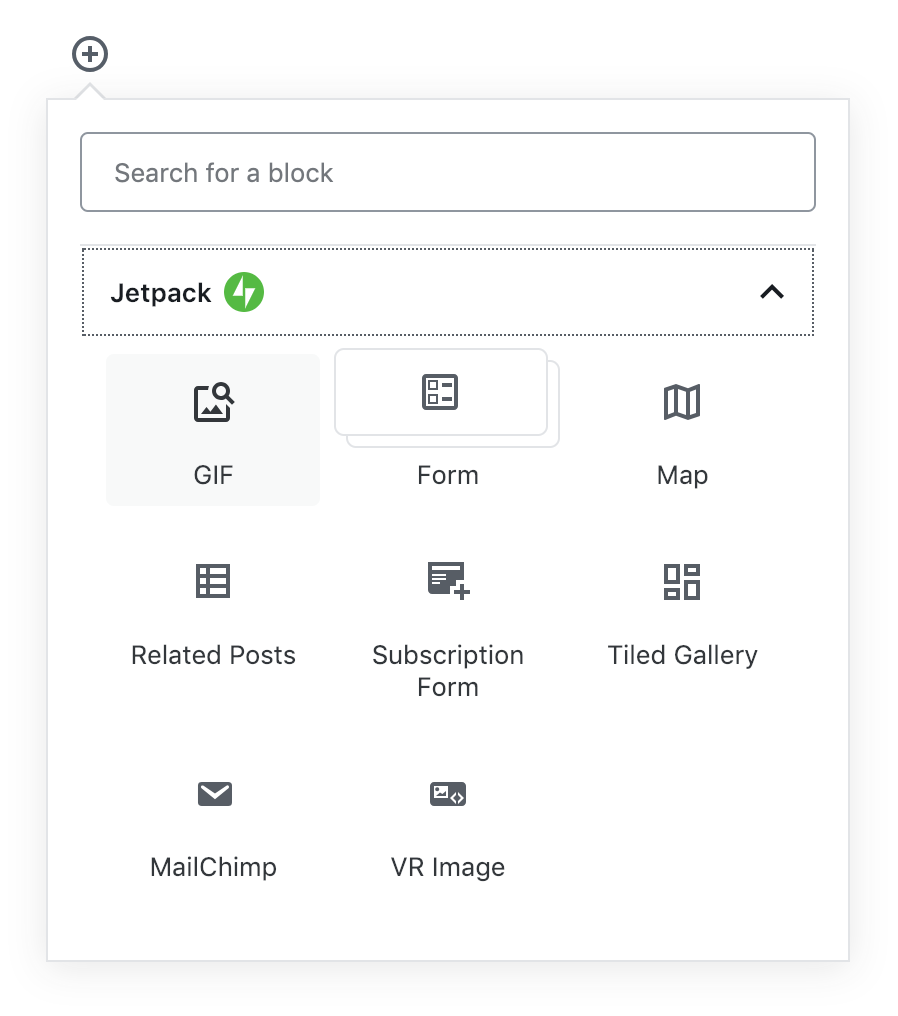Click the Jetpack category header
The width and height of the screenshot is (898, 1016).
448,292
